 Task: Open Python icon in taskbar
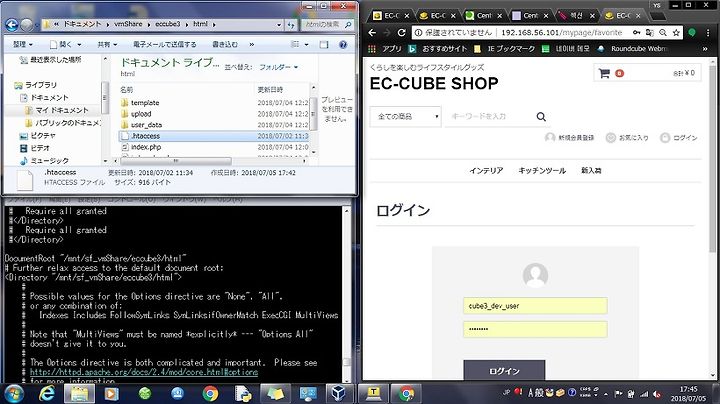tap(243, 393)
